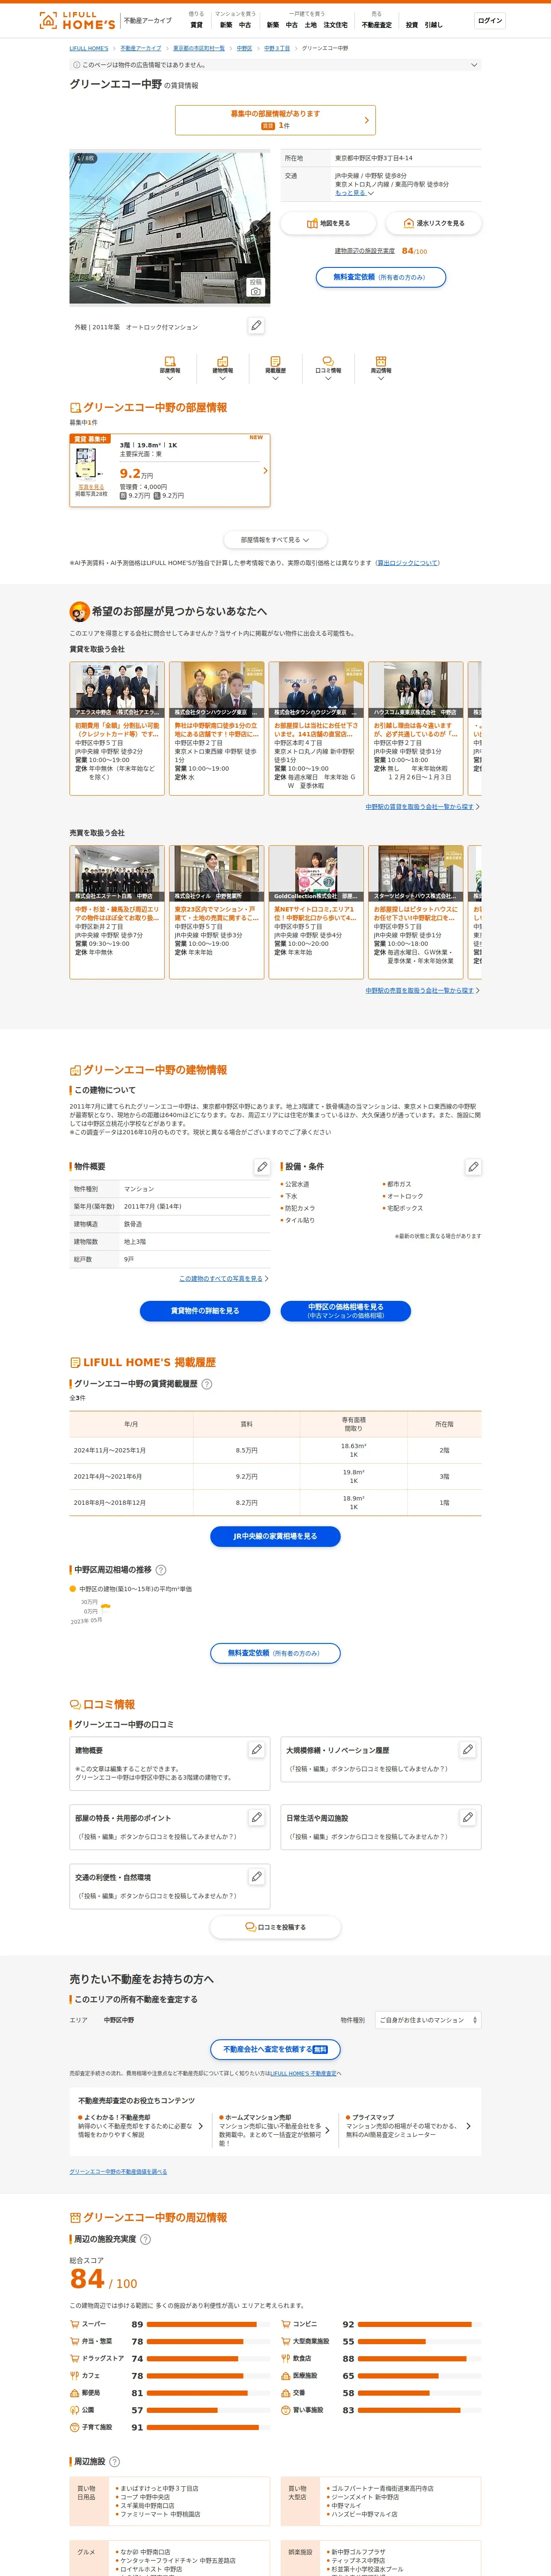Expand 部屋情報をすべて見る
Image resolution: width=551 pixels, height=2576 pixels.
275,540
